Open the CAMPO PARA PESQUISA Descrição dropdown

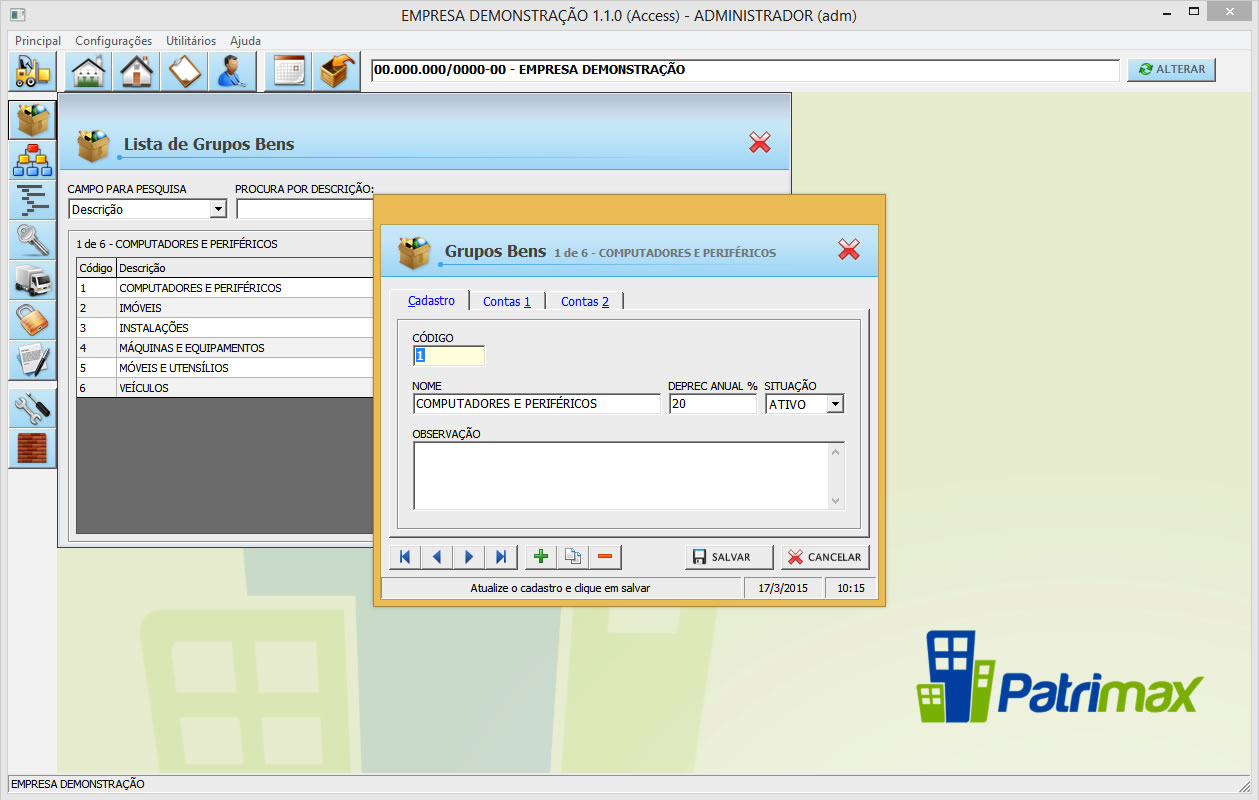(x=218, y=209)
